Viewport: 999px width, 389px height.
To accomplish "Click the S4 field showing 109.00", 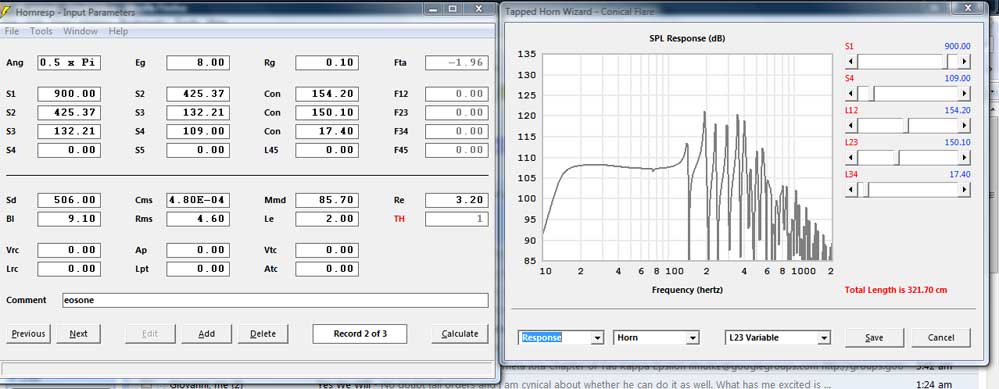I will 198,131.
